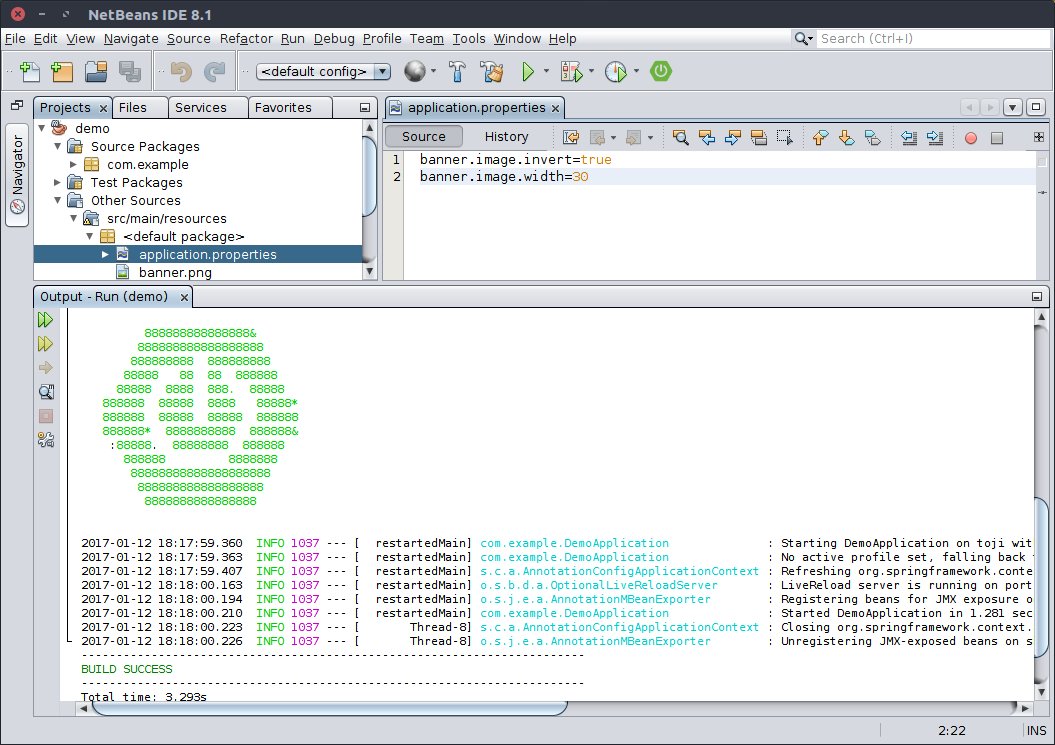Click the Undo arrow icon

(x=181, y=71)
